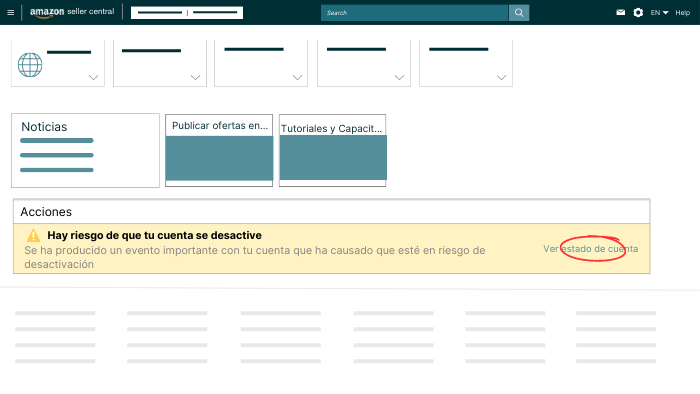Open the settings gear icon
The width and height of the screenshot is (700, 394).
[x=638, y=12]
